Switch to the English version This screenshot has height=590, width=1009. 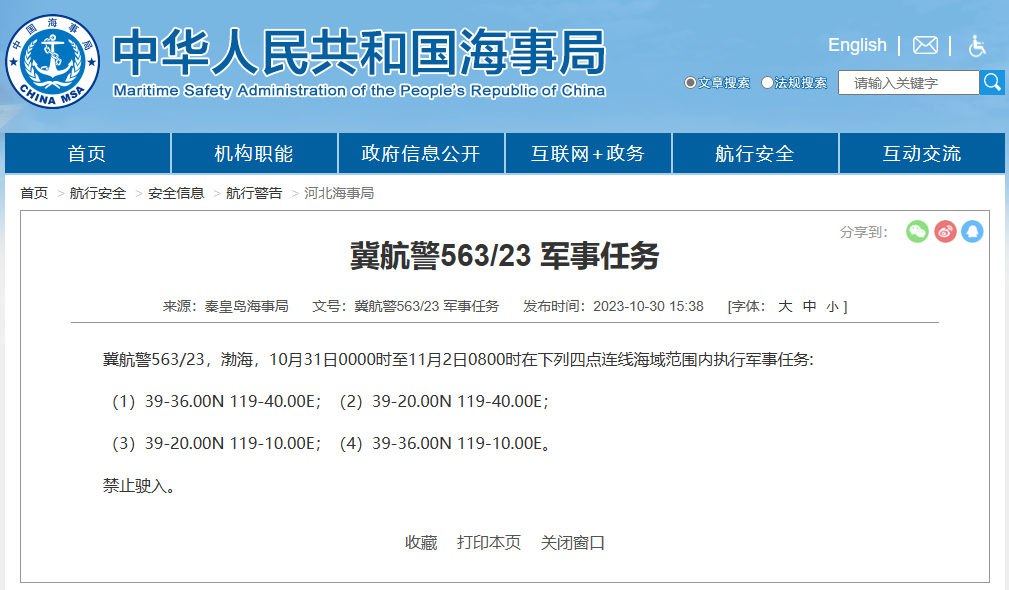pos(857,45)
